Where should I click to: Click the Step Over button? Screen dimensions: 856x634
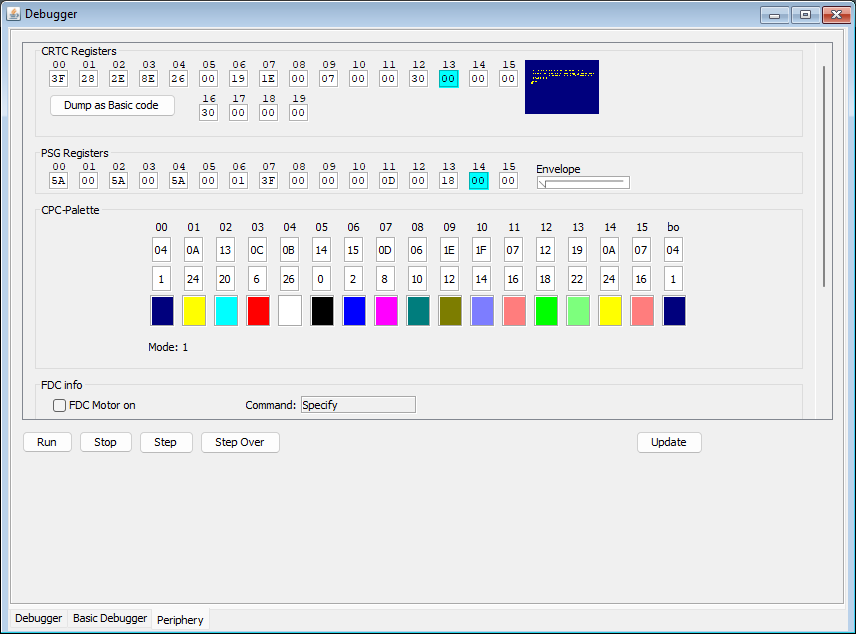point(240,442)
